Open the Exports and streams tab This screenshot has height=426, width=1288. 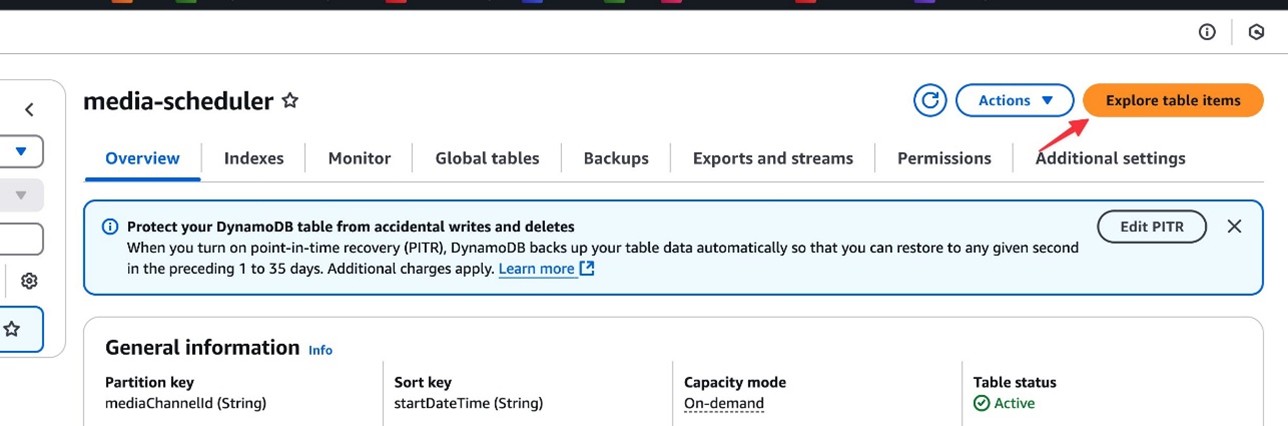pos(772,158)
